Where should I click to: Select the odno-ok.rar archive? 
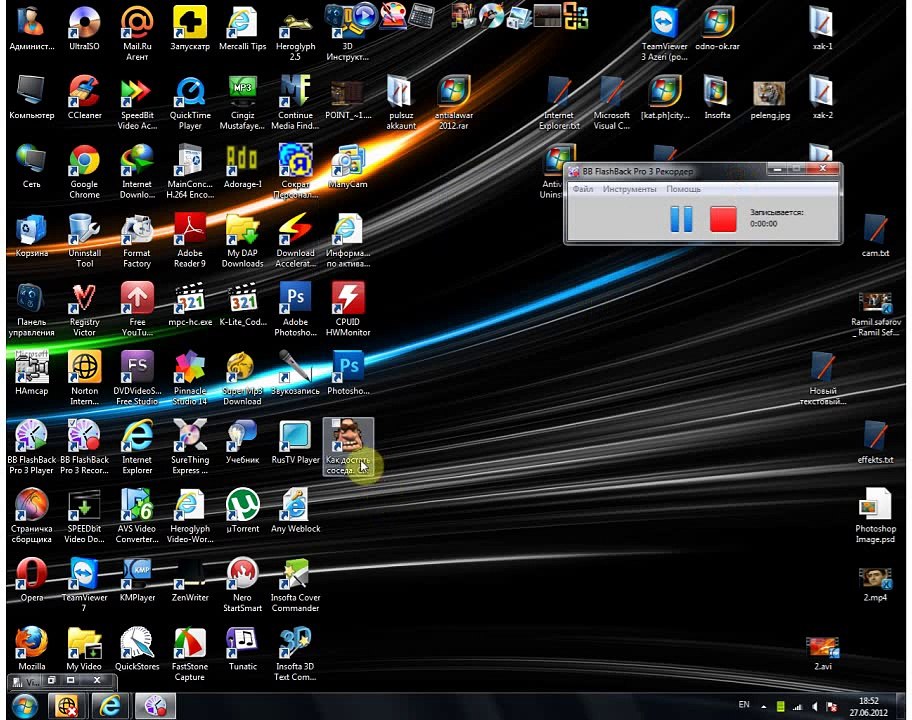(x=717, y=29)
